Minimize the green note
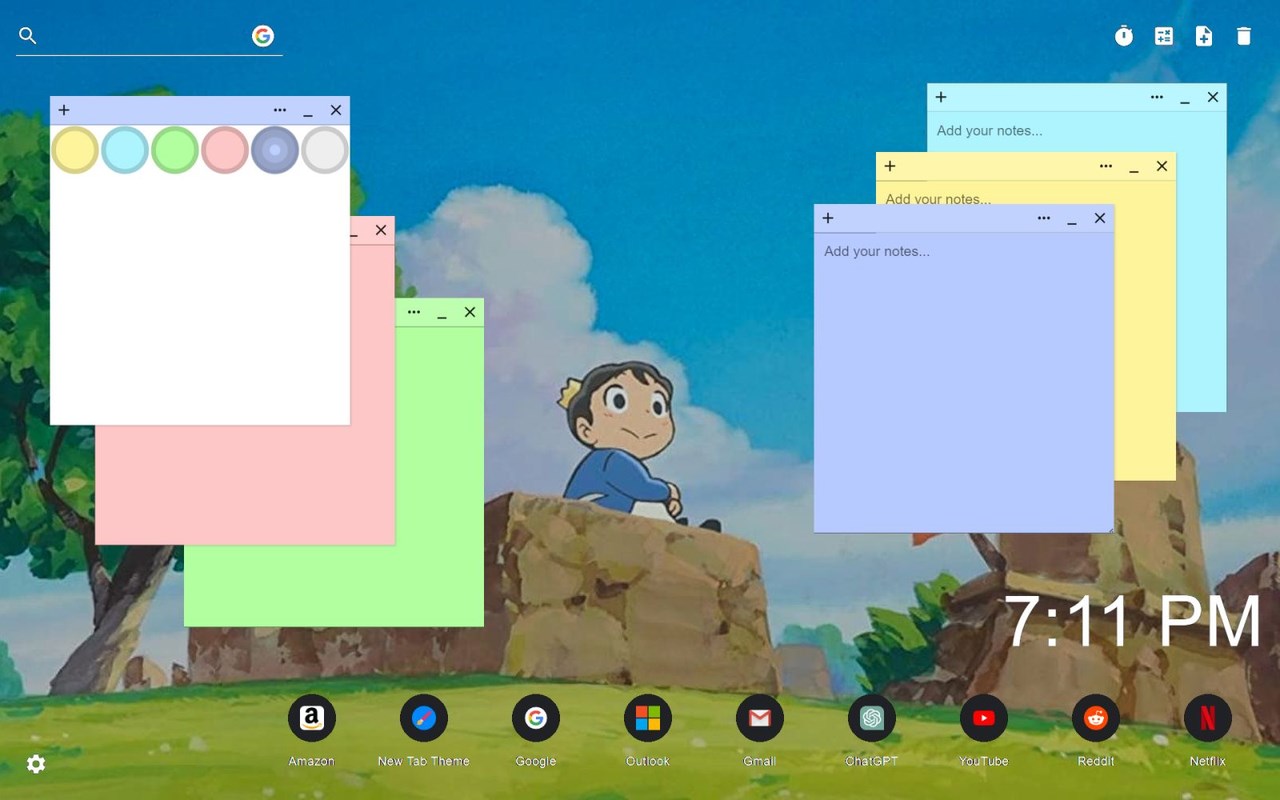Viewport: 1280px width, 800px height. 442,312
